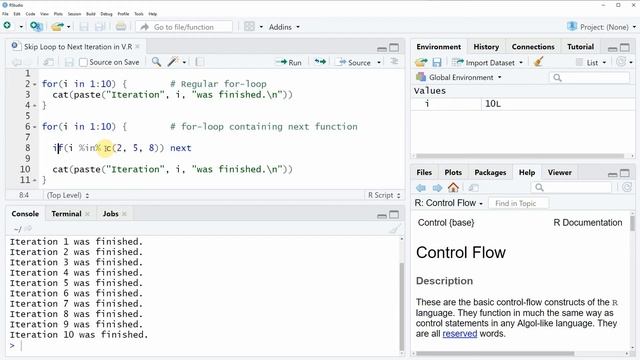Open the Addins dropdown
Viewport: 640px width, 360px height.
pyautogui.click(x=284, y=27)
